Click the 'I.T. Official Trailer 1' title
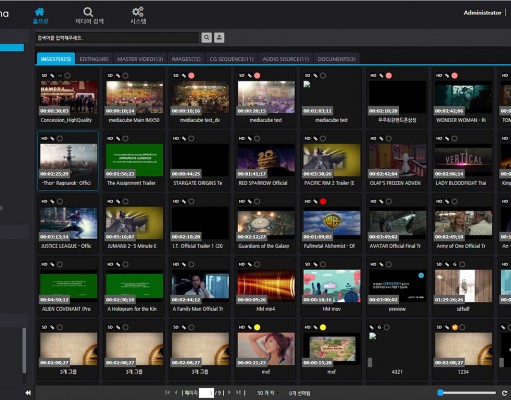The width and height of the screenshot is (511, 400). (197, 246)
